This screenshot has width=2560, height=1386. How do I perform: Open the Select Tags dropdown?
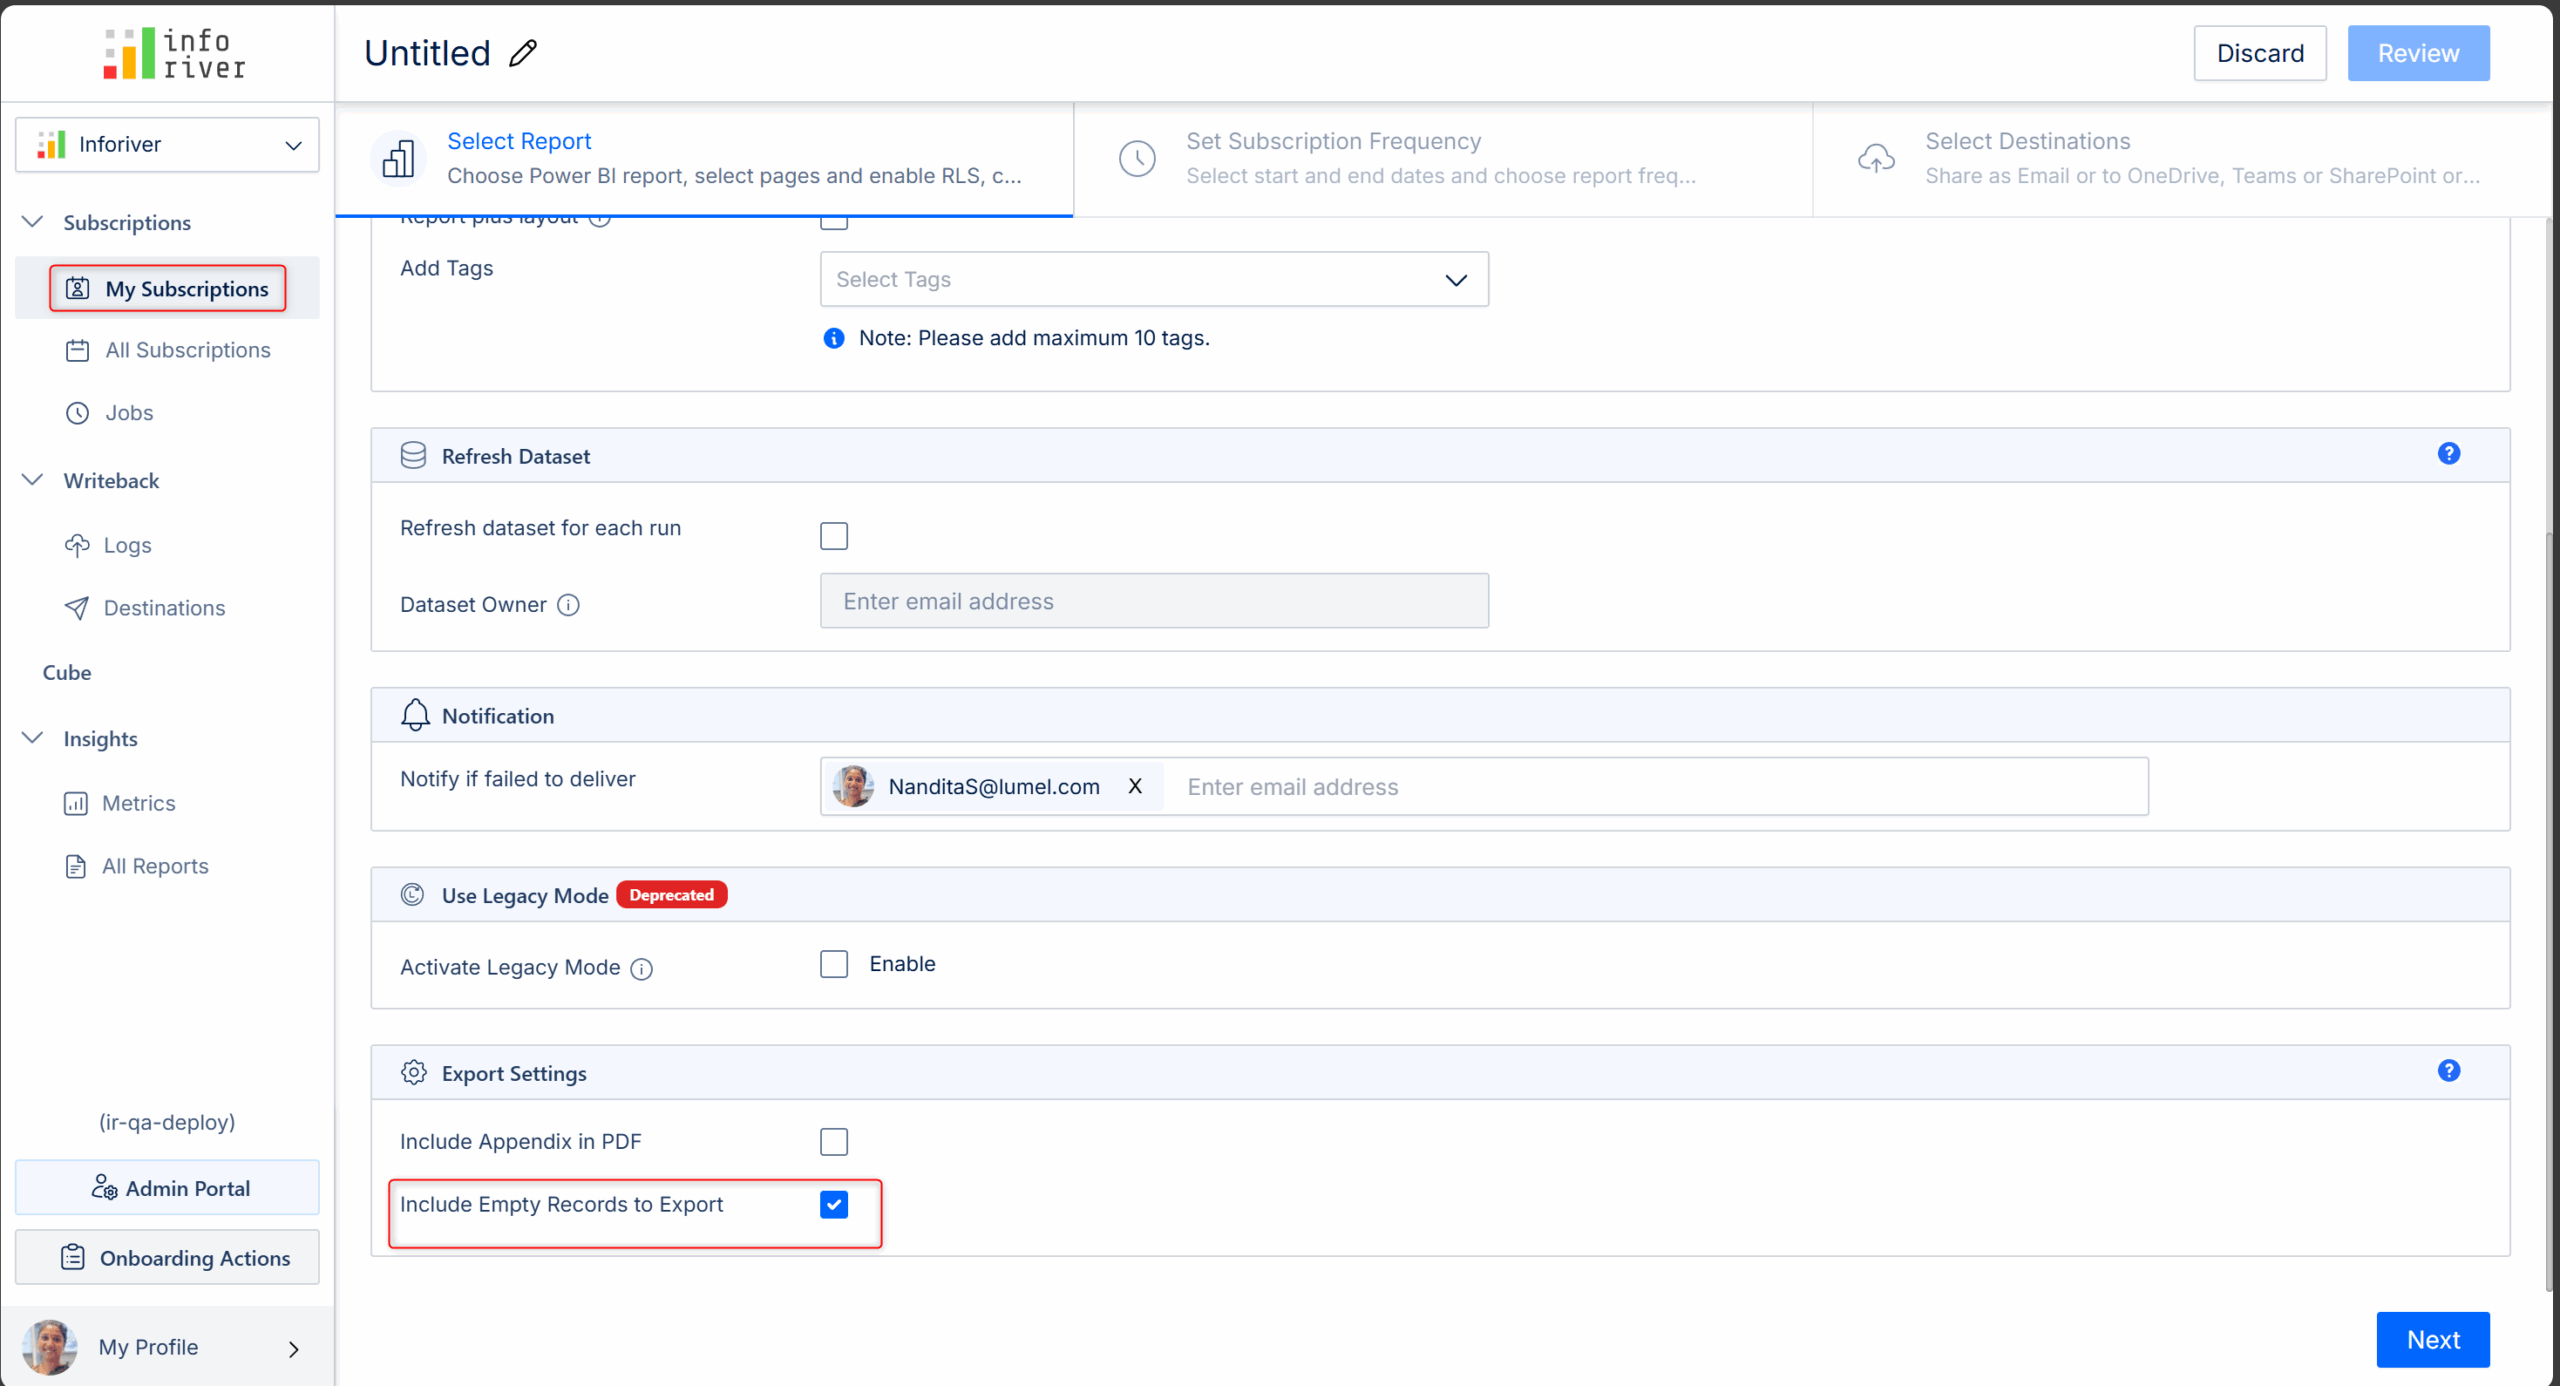click(x=1153, y=279)
